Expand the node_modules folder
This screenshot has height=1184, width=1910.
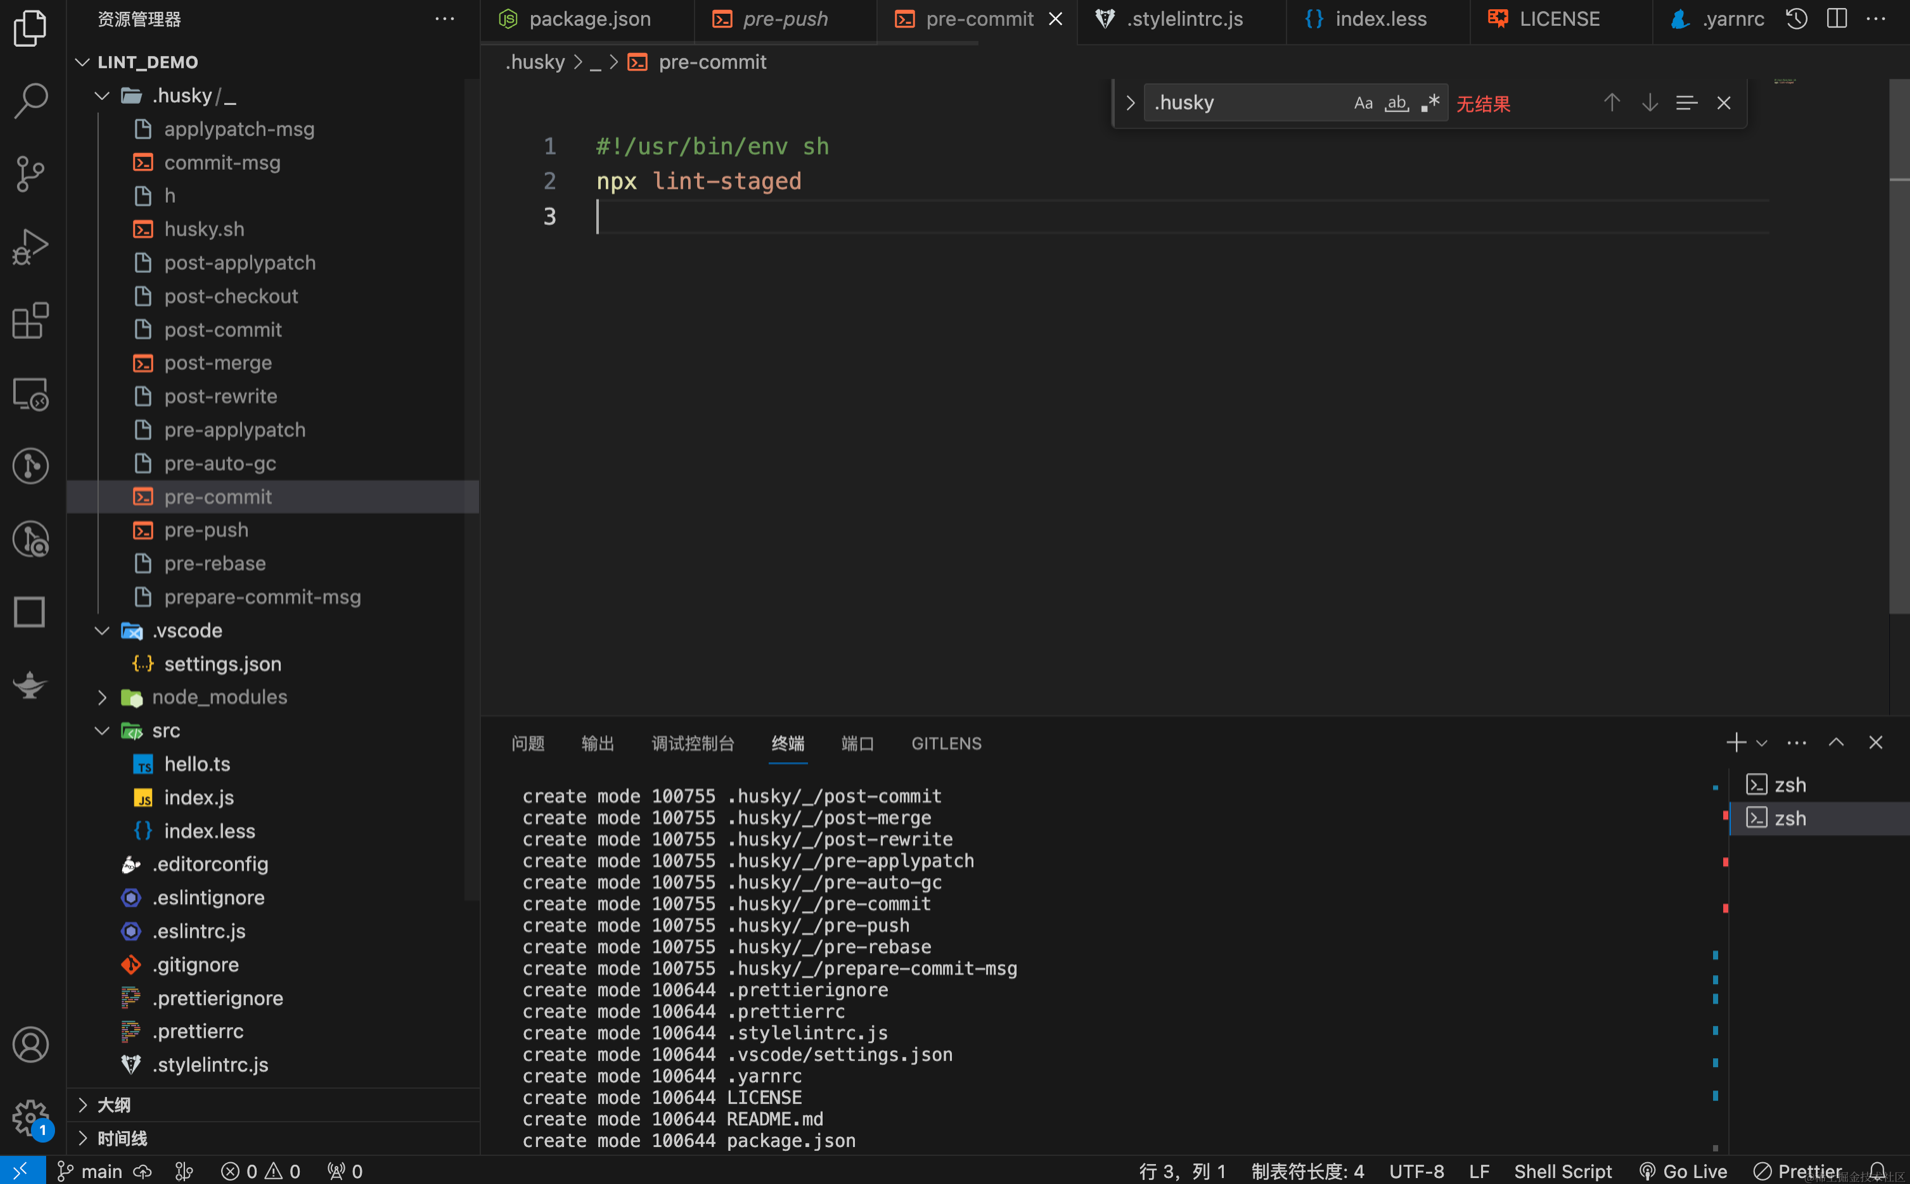(x=102, y=698)
